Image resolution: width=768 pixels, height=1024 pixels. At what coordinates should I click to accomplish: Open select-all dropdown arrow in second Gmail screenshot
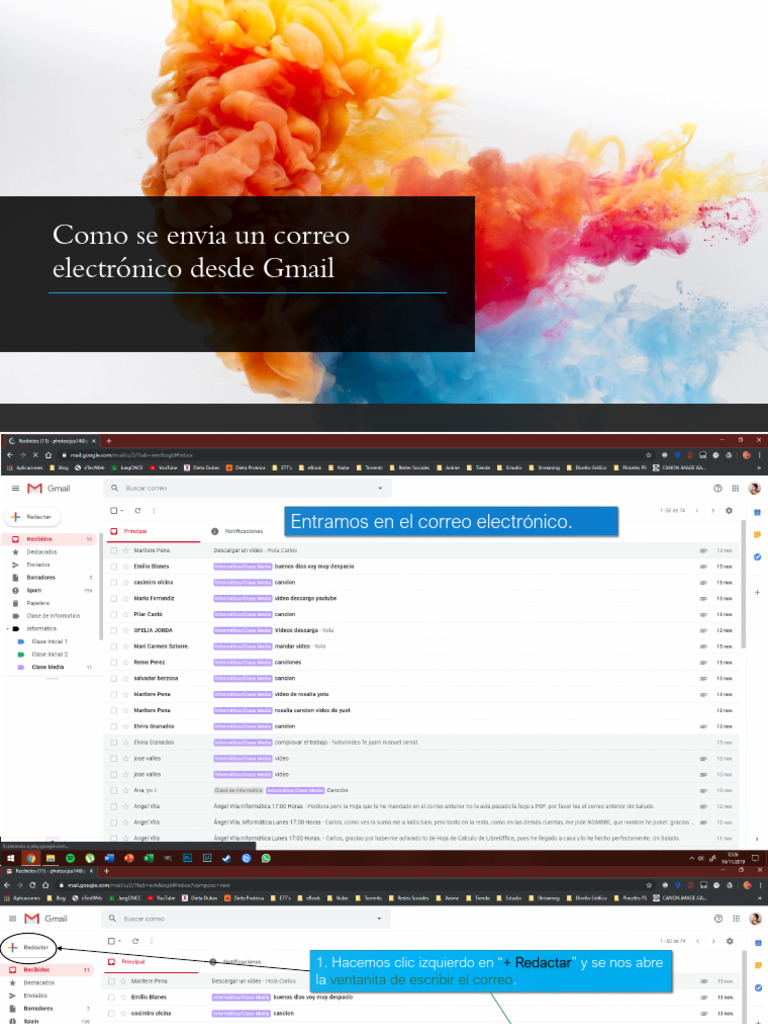(120, 941)
